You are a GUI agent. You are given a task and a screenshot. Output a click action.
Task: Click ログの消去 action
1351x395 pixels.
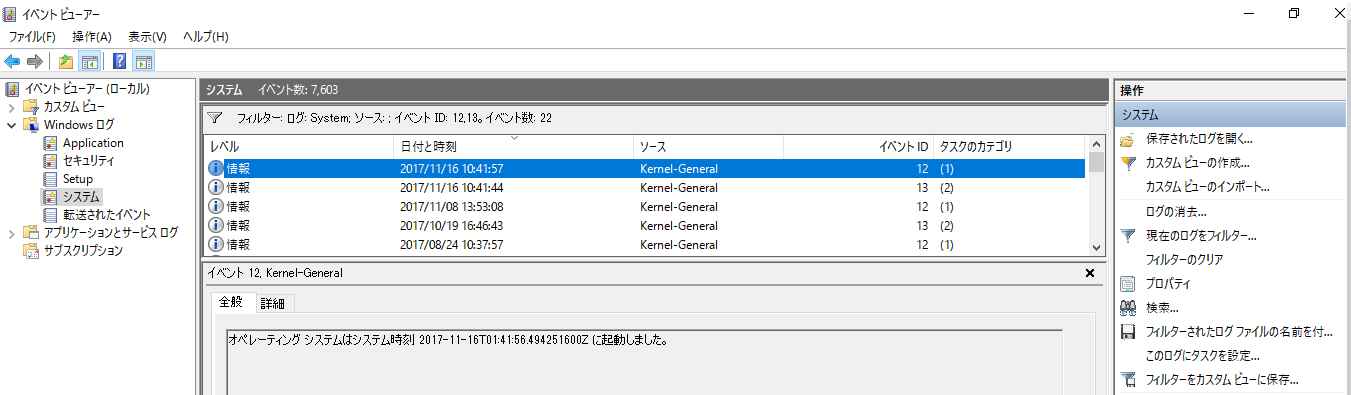click(1176, 212)
